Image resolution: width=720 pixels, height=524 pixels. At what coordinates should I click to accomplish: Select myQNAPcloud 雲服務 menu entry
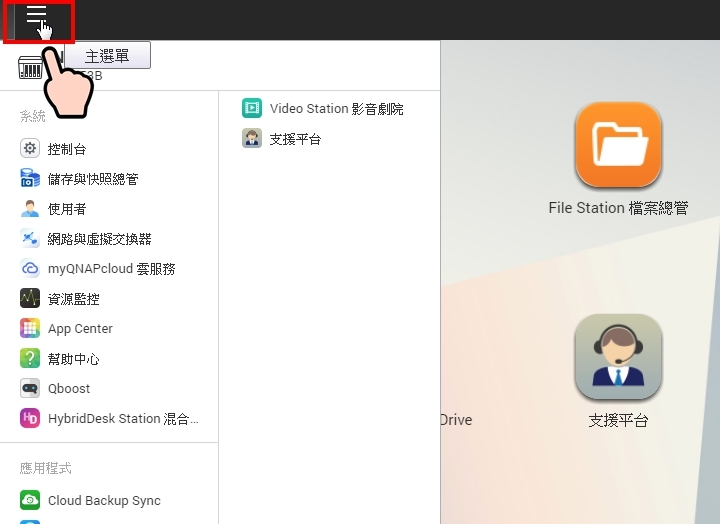click(112, 269)
